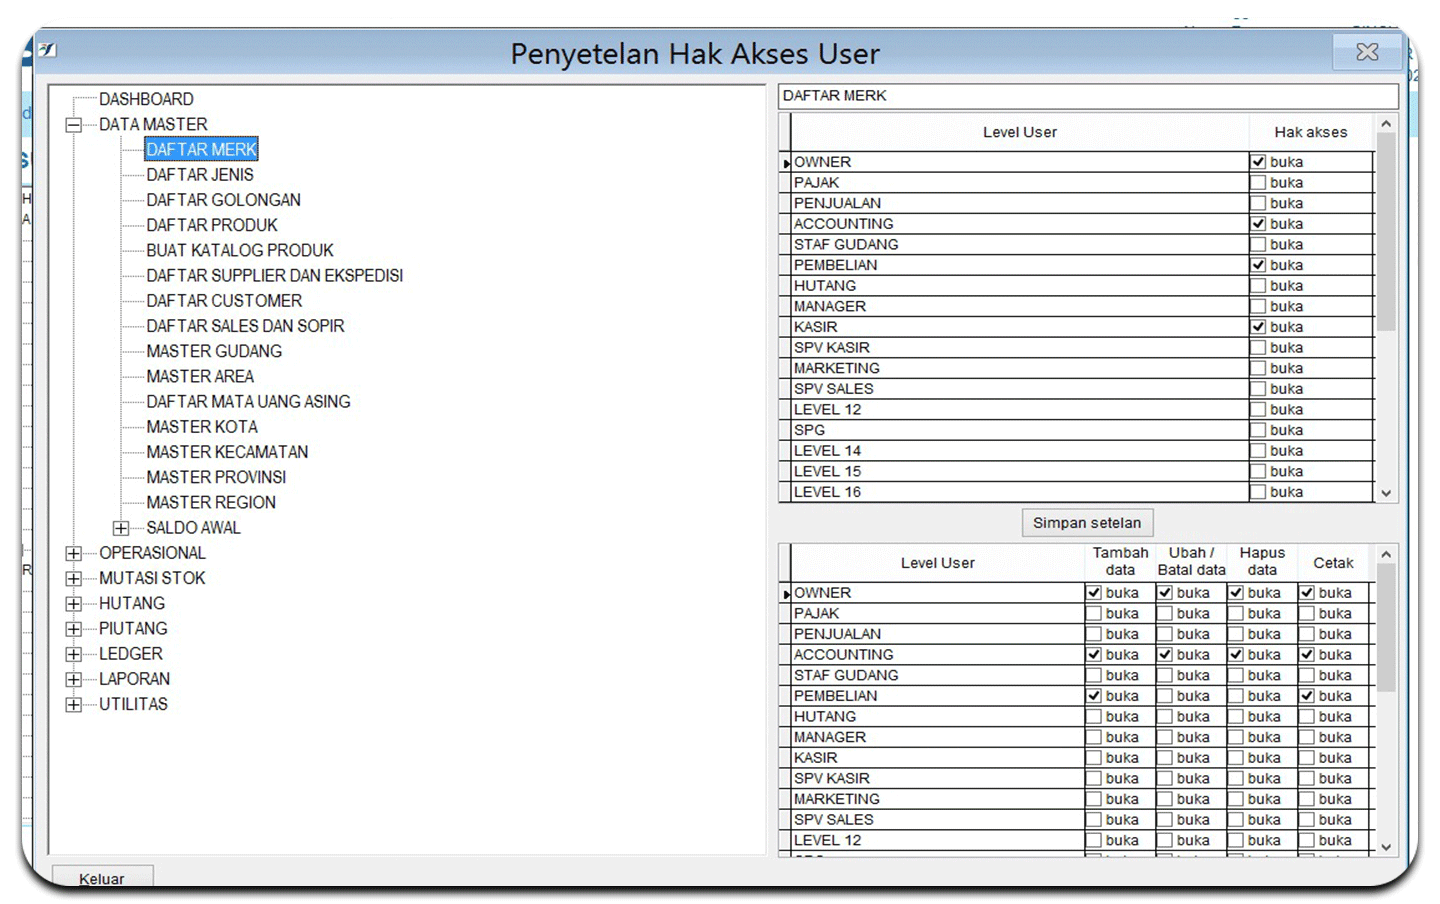This screenshot has height=904, width=1440.
Task: Enable Hak akses for SPV KASIR
Action: tap(1258, 348)
